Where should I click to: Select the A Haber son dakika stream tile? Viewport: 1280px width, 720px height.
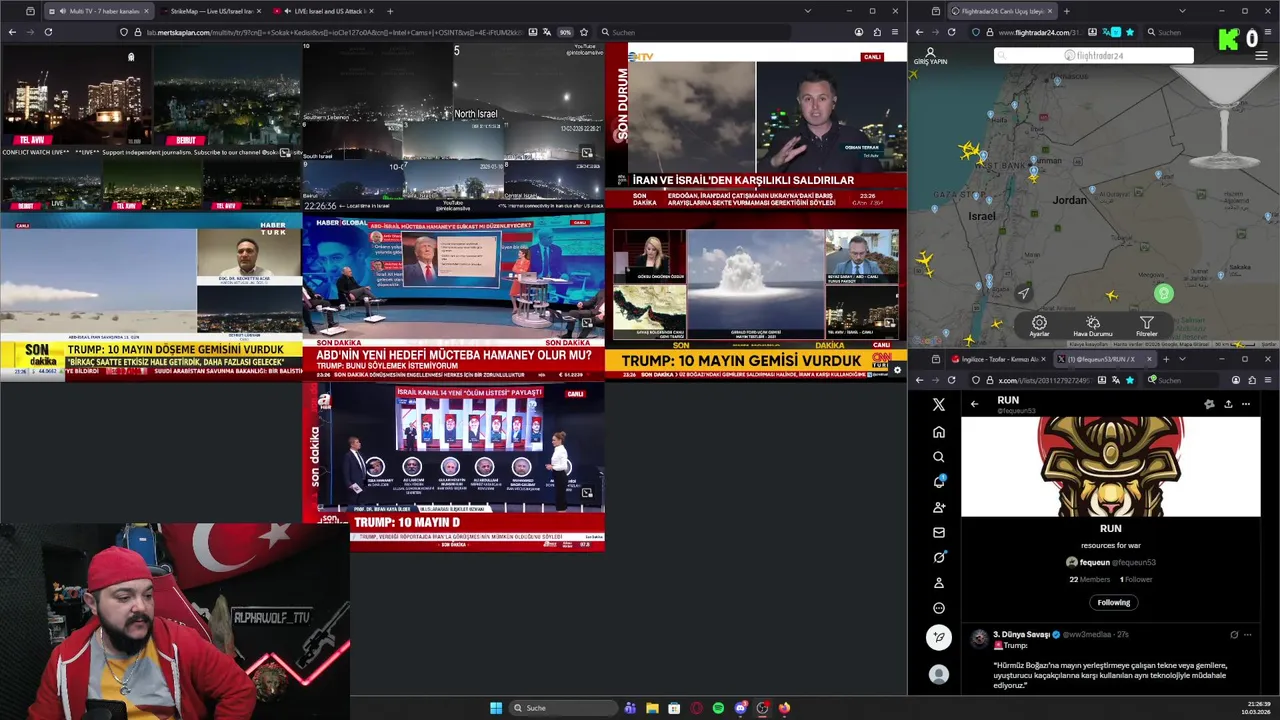pyautogui.click(x=453, y=467)
